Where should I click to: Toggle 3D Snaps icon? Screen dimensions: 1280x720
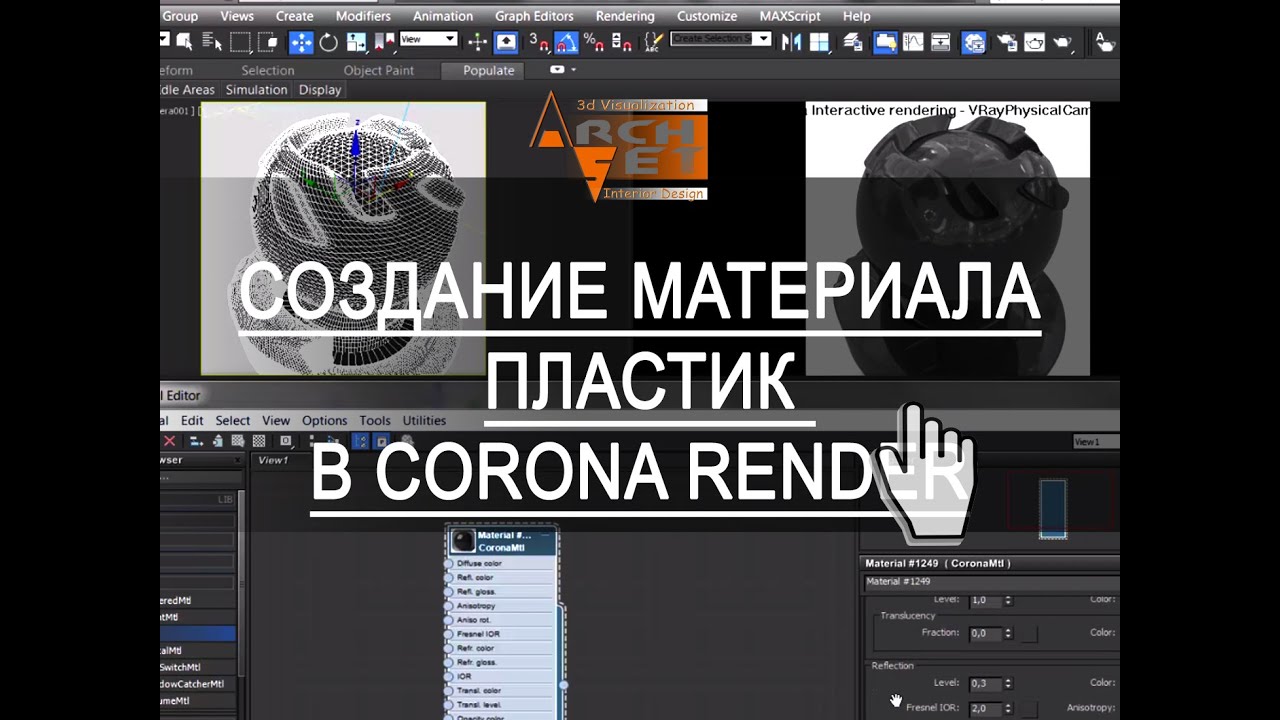point(540,42)
